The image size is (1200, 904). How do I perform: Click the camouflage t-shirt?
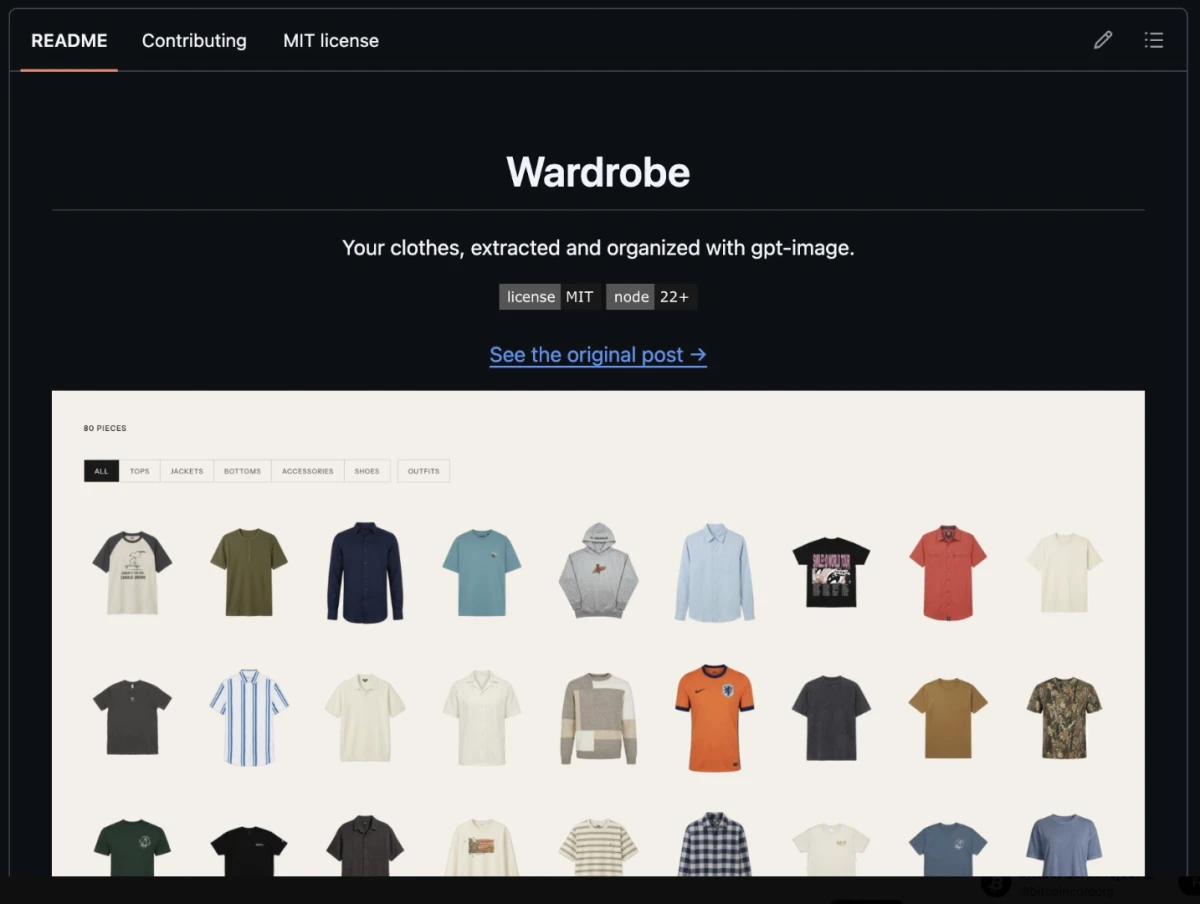tap(1064, 718)
